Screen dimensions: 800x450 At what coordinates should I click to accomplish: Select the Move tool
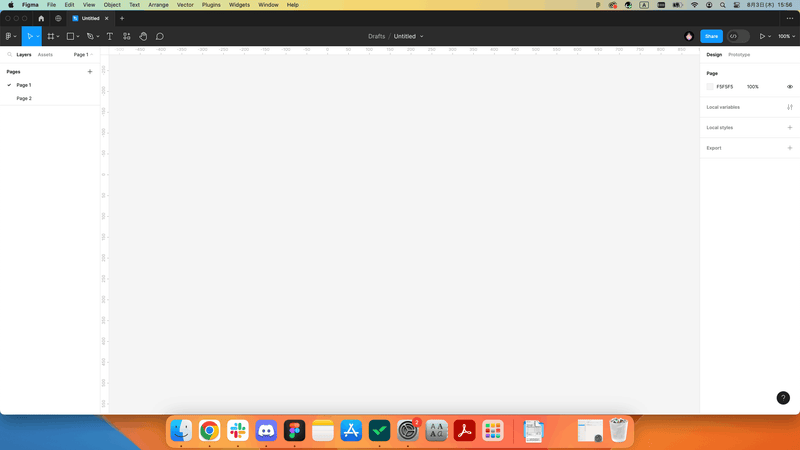[30, 36]
